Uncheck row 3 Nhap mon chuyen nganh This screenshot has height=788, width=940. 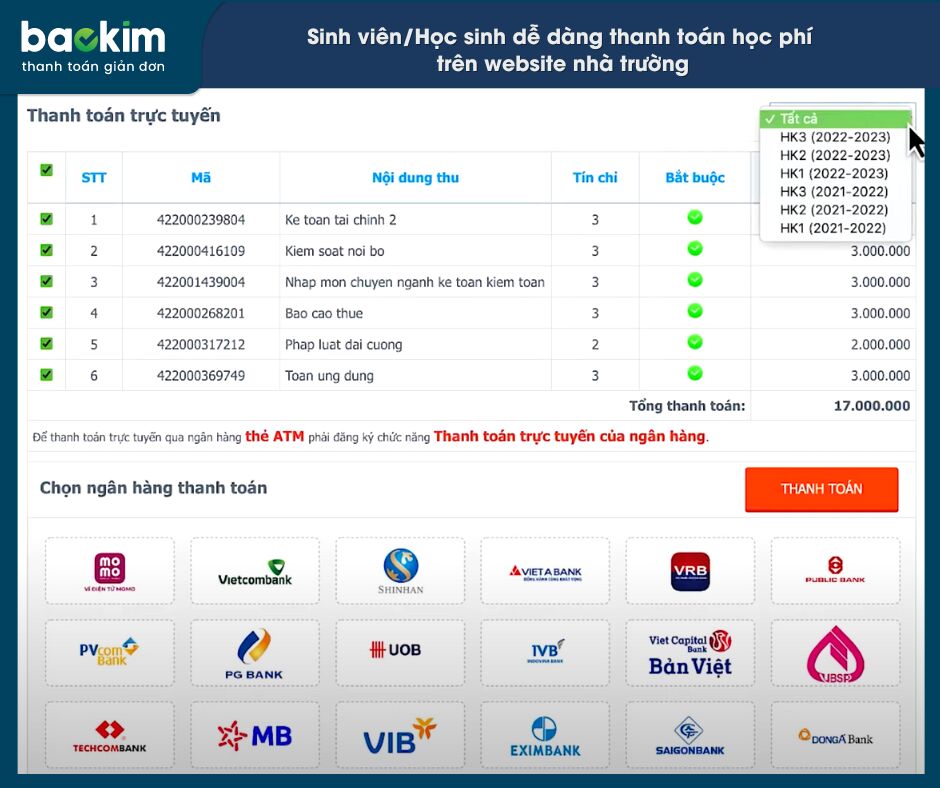46,281
